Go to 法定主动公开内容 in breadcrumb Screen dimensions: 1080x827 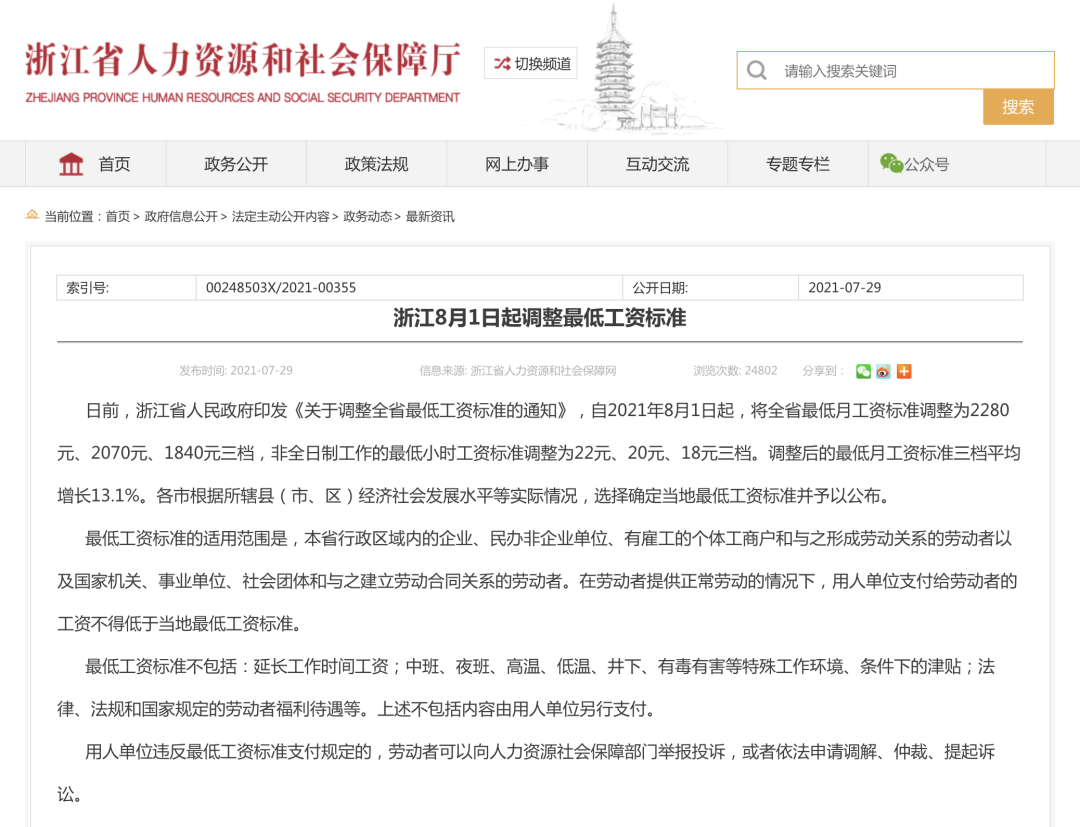(x=280, y=216)
